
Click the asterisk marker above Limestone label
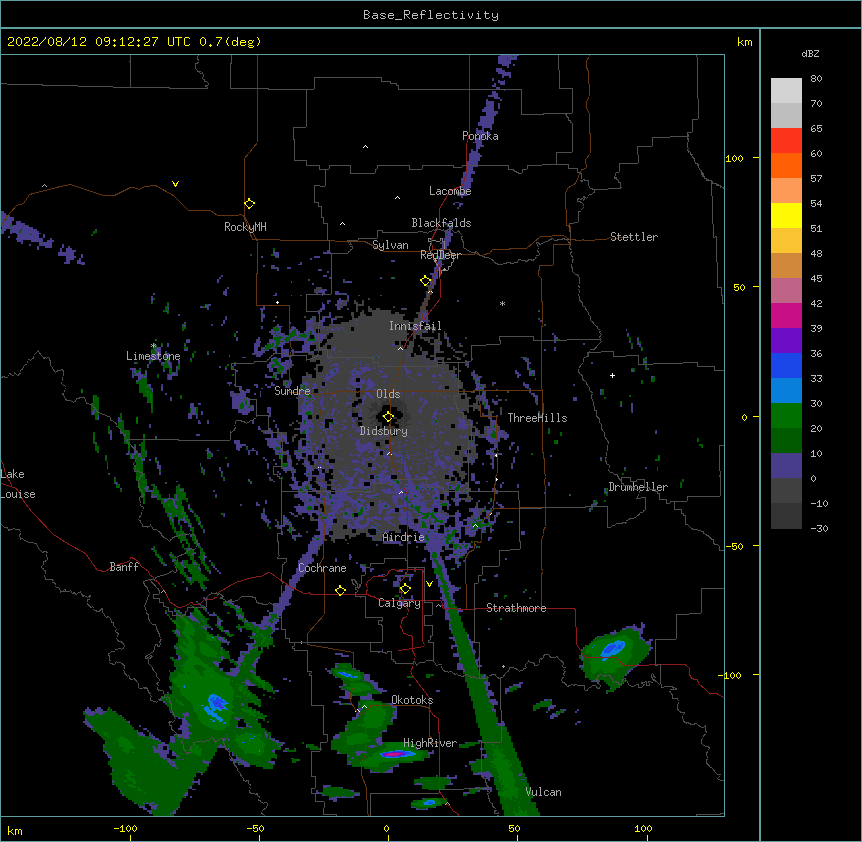(153, 346)
